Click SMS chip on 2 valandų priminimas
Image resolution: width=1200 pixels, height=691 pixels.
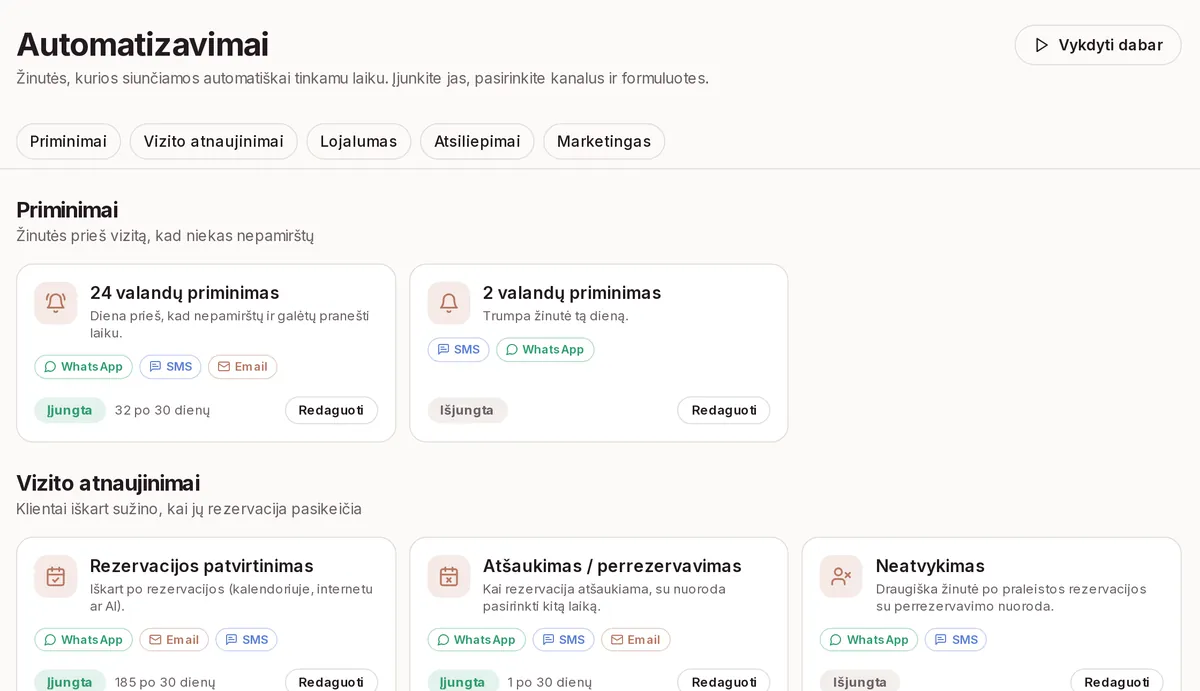[459, 350]
